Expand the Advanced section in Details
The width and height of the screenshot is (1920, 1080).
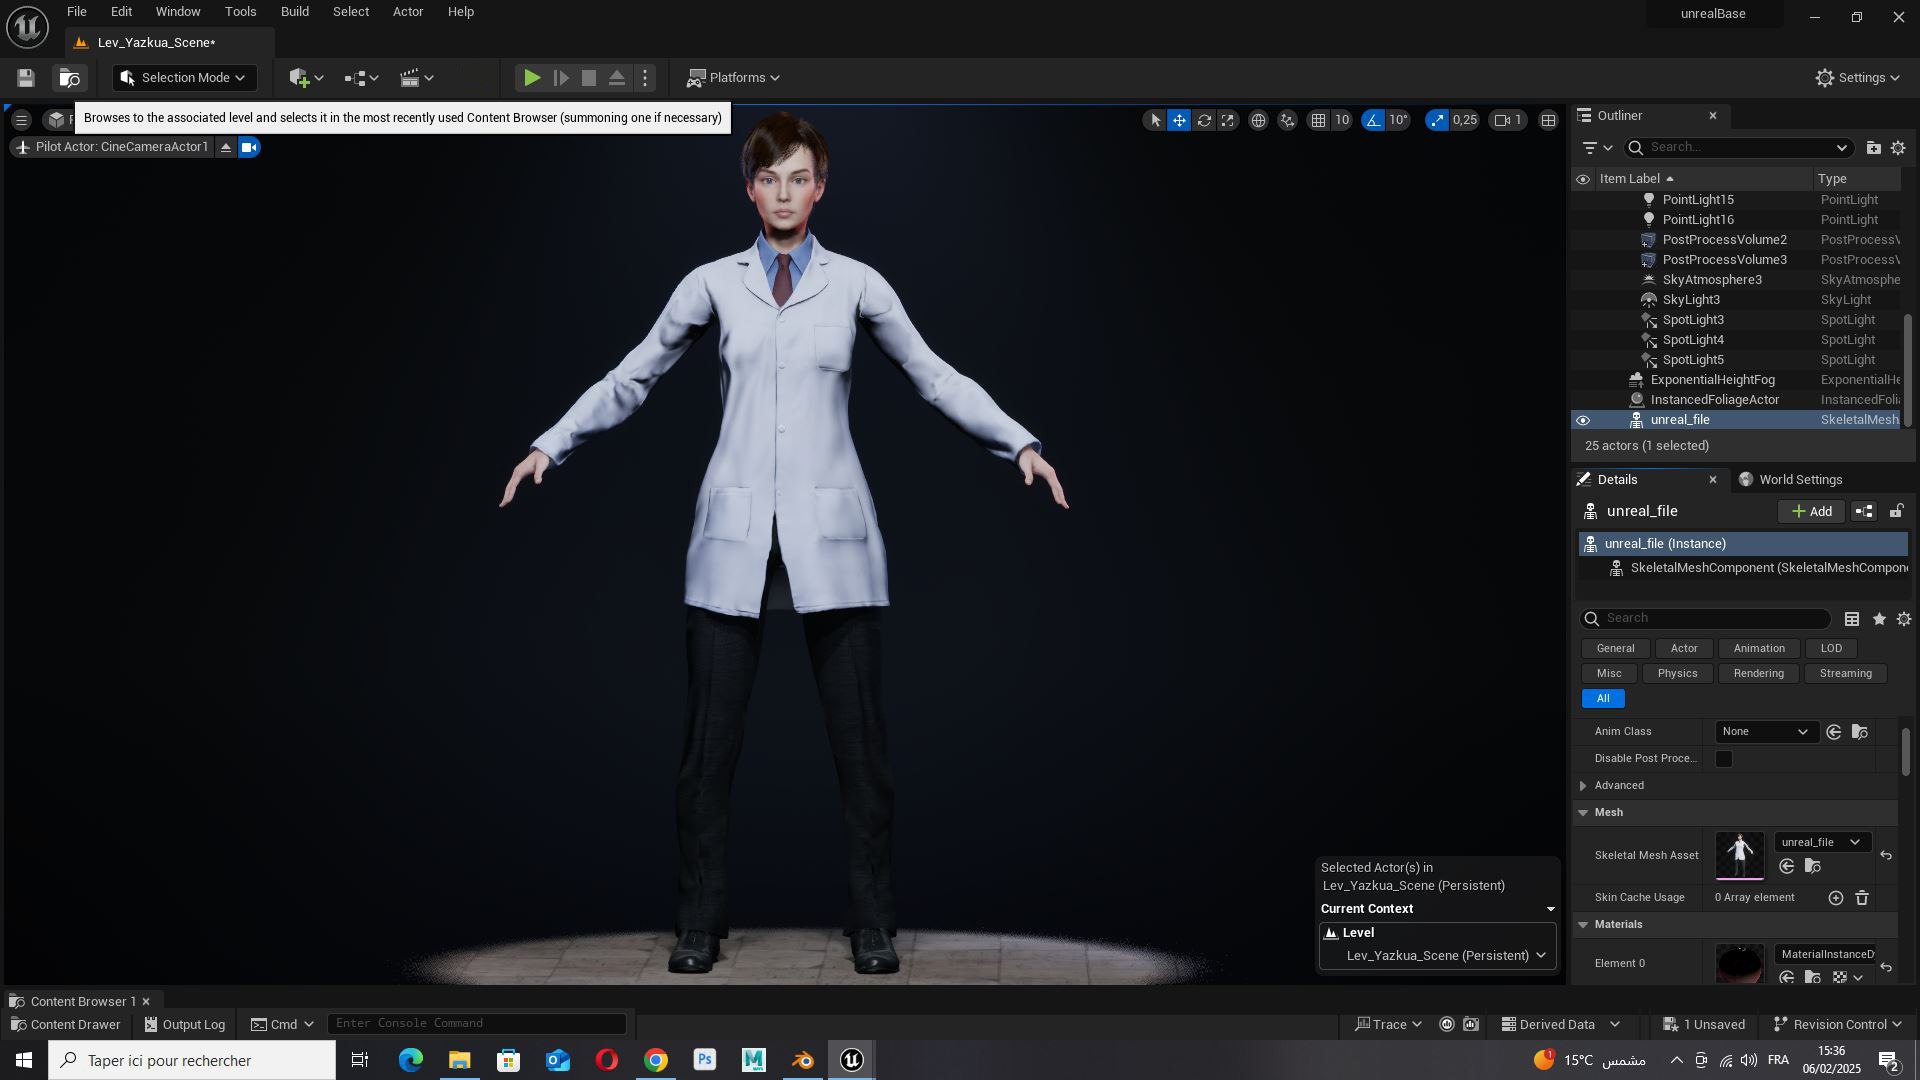coord(1583,786)
